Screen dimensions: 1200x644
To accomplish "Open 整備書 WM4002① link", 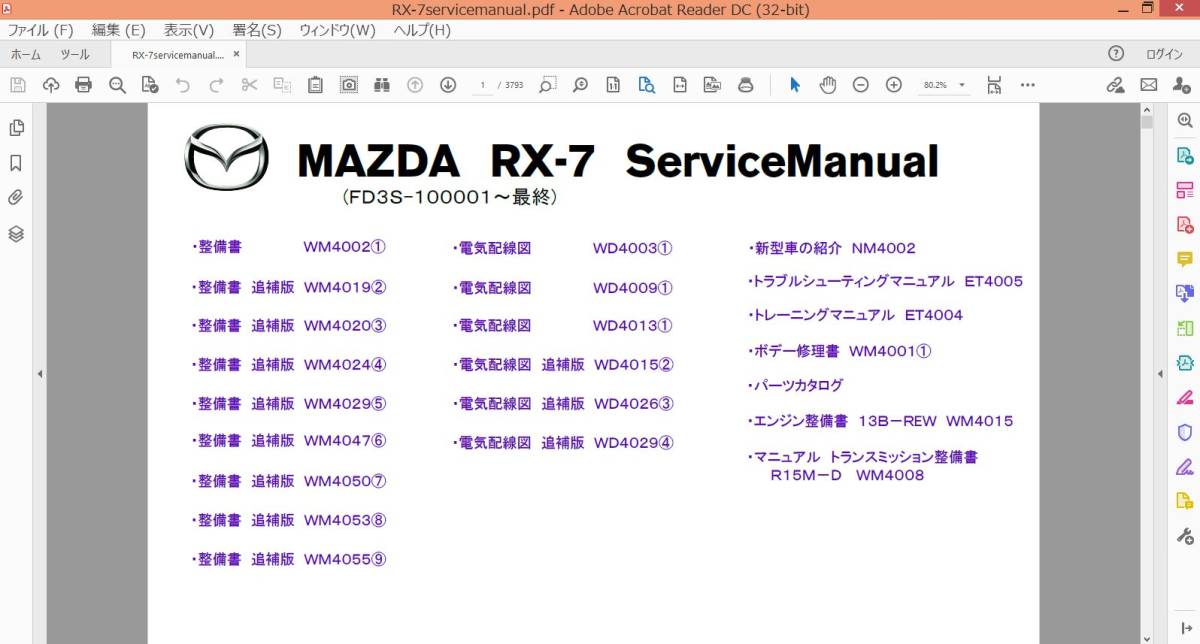I will (288, 247).
